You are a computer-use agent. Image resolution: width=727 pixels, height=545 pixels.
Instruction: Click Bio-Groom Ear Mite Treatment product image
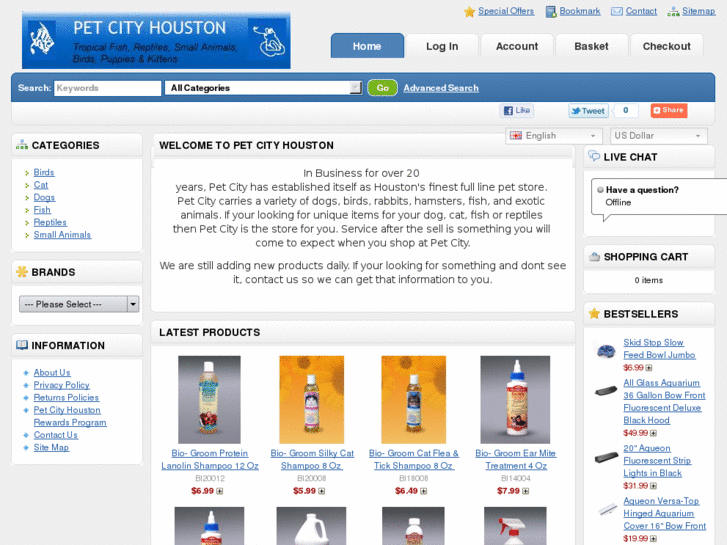tap(515, 400)
